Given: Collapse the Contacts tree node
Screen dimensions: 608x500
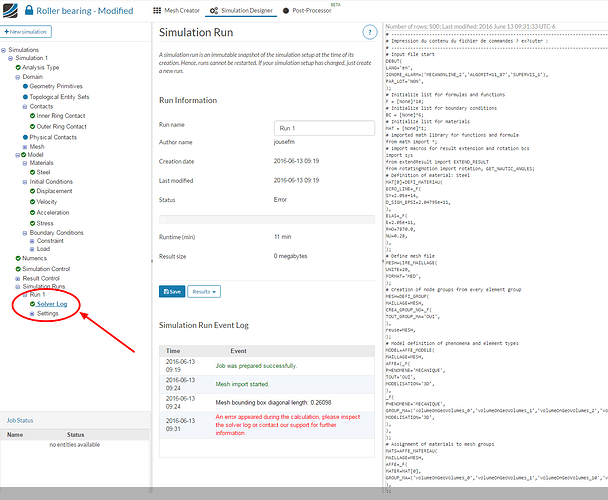Looking at the screenshot, I should 25,107.
